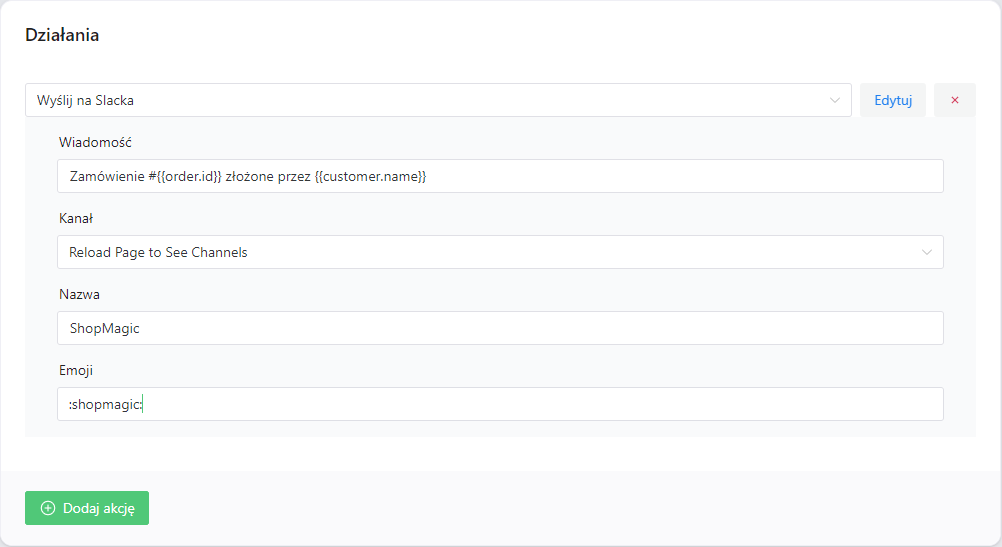The image size is (1002, 547).
Task: Focus the Emoji field with :shopmagic:
Action: click(500, 404)
